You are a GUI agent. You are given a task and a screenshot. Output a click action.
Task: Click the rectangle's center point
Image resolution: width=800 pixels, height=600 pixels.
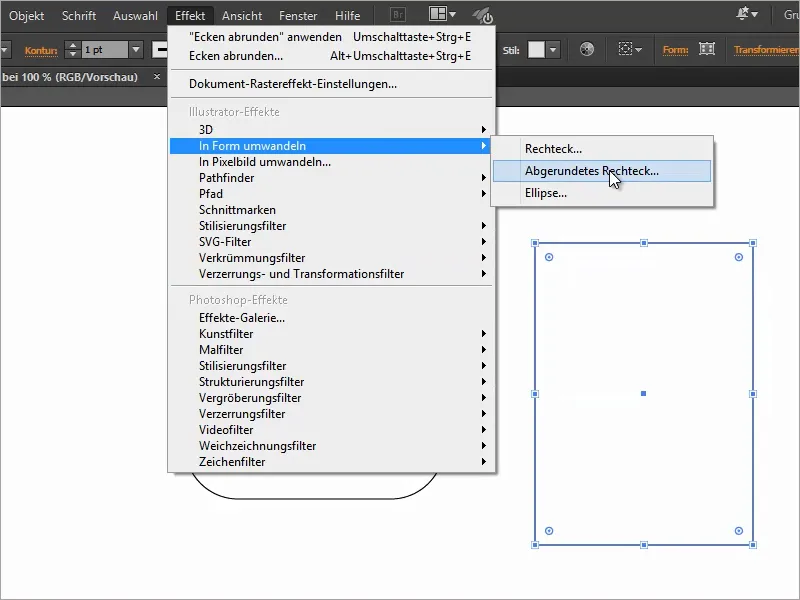pos(643,393)
